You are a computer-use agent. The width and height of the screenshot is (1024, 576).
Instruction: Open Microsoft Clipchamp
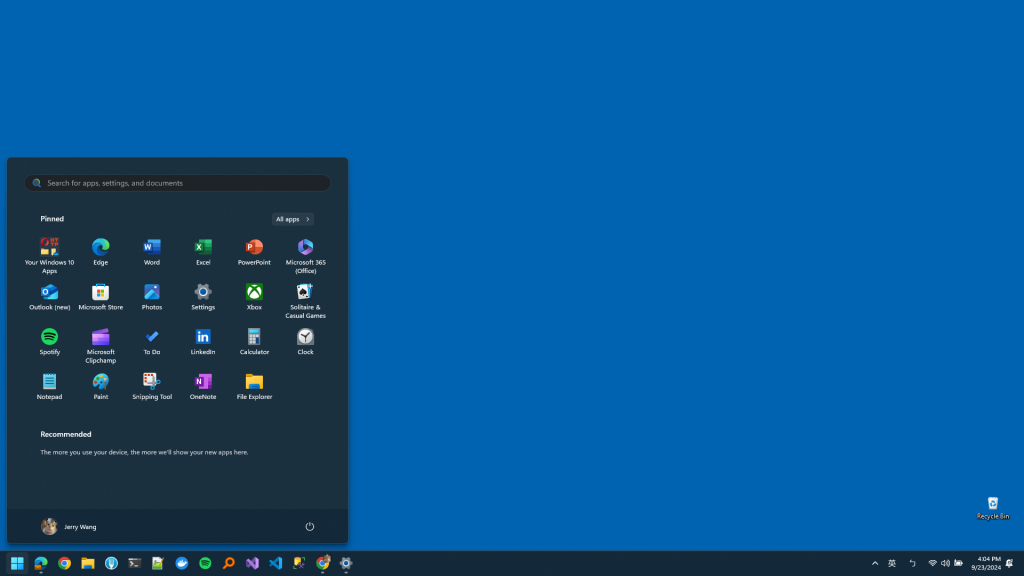click(x=101, y=345)
